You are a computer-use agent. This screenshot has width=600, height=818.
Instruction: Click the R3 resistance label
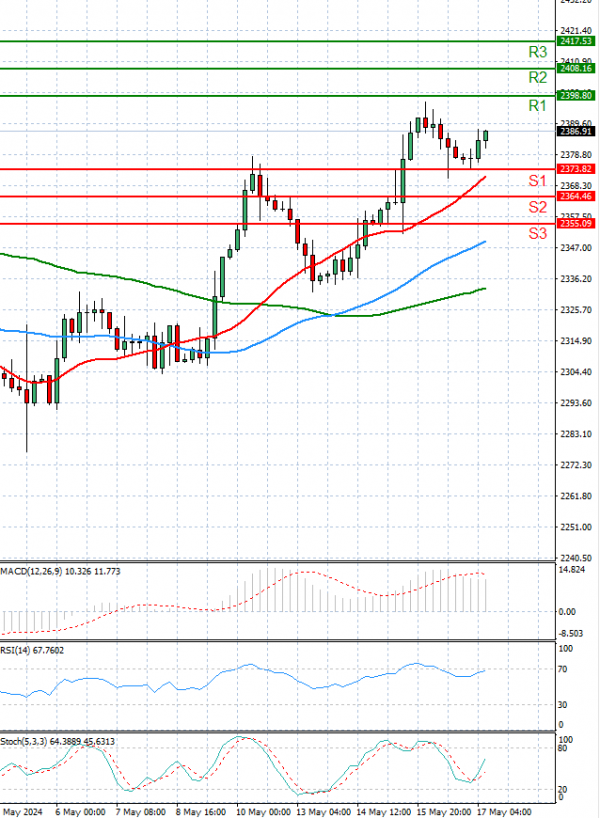point(537,52)
